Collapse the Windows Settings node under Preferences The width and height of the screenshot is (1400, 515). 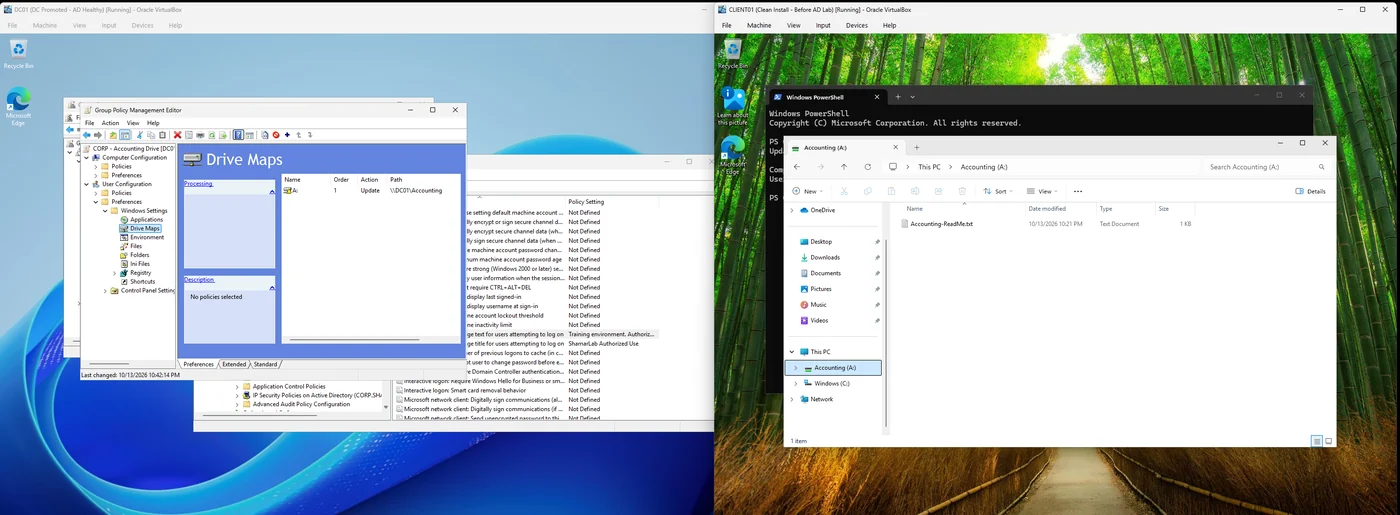[x=105, y=211]
